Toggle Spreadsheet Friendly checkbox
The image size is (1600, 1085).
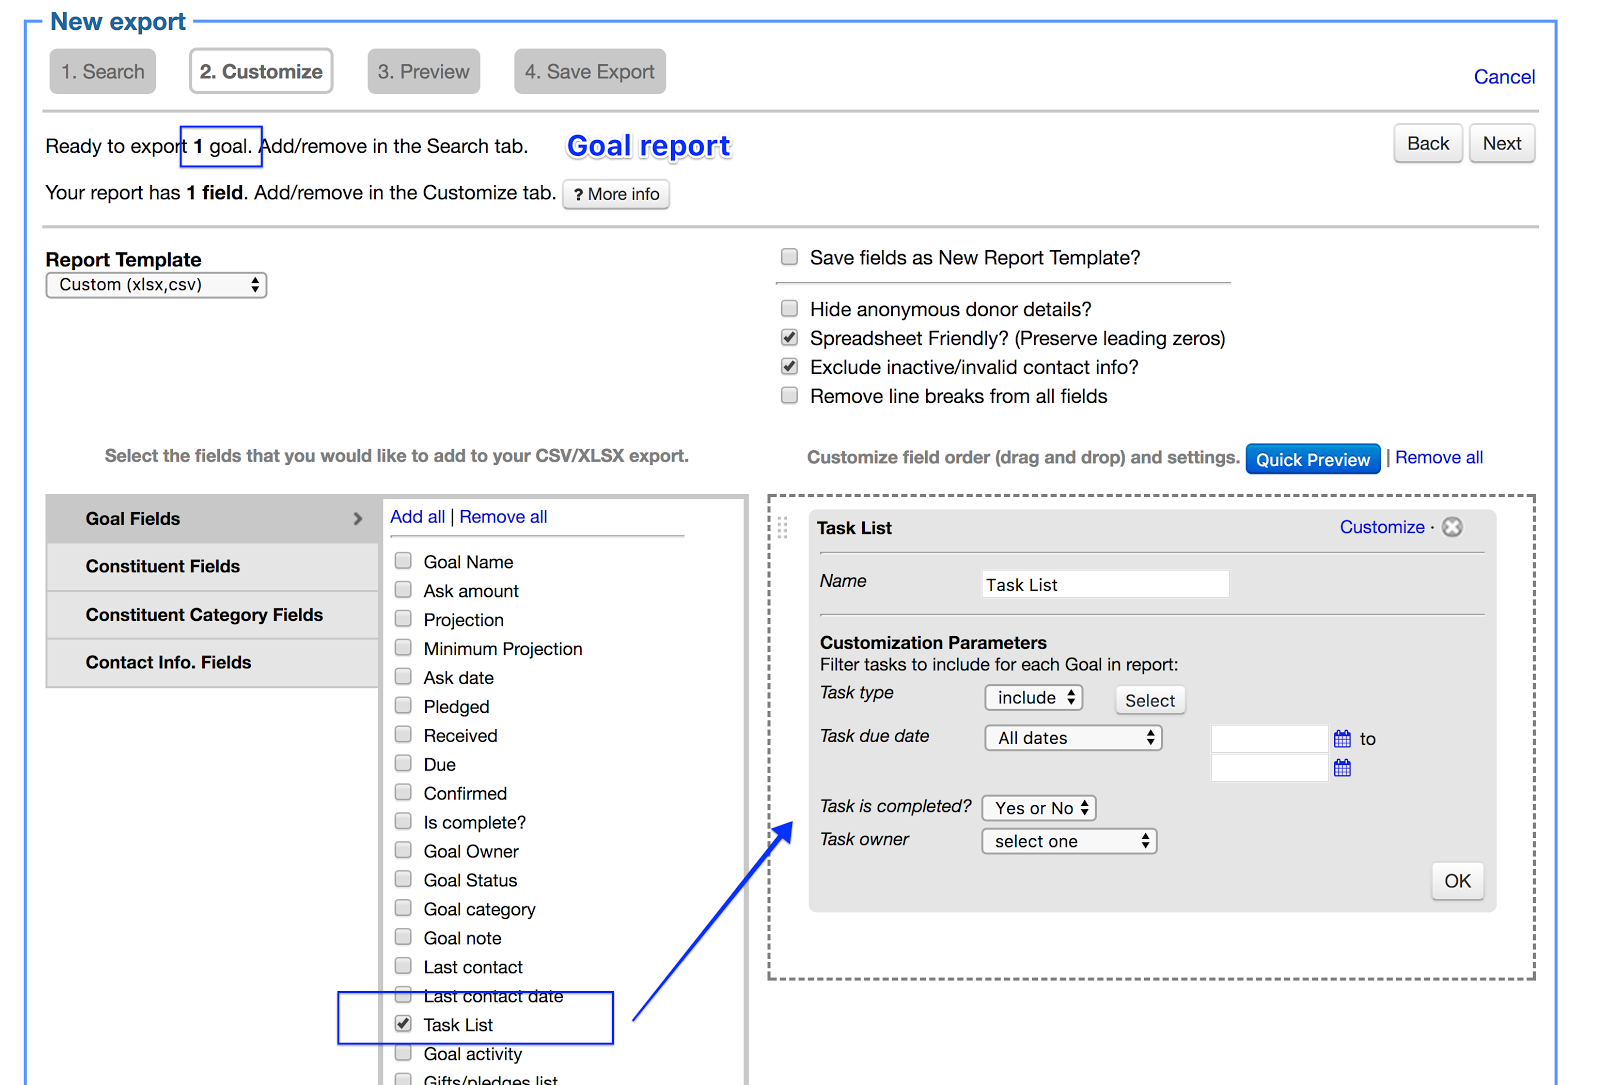coord(789,337)
